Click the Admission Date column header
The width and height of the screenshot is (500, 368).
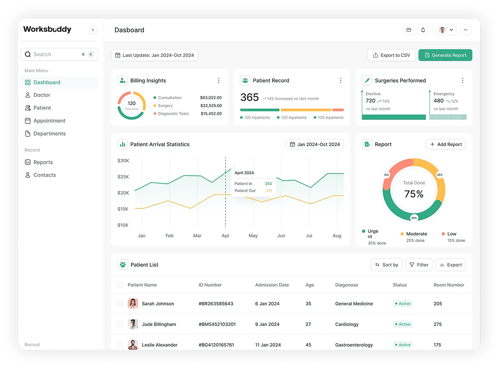[272, 285]
